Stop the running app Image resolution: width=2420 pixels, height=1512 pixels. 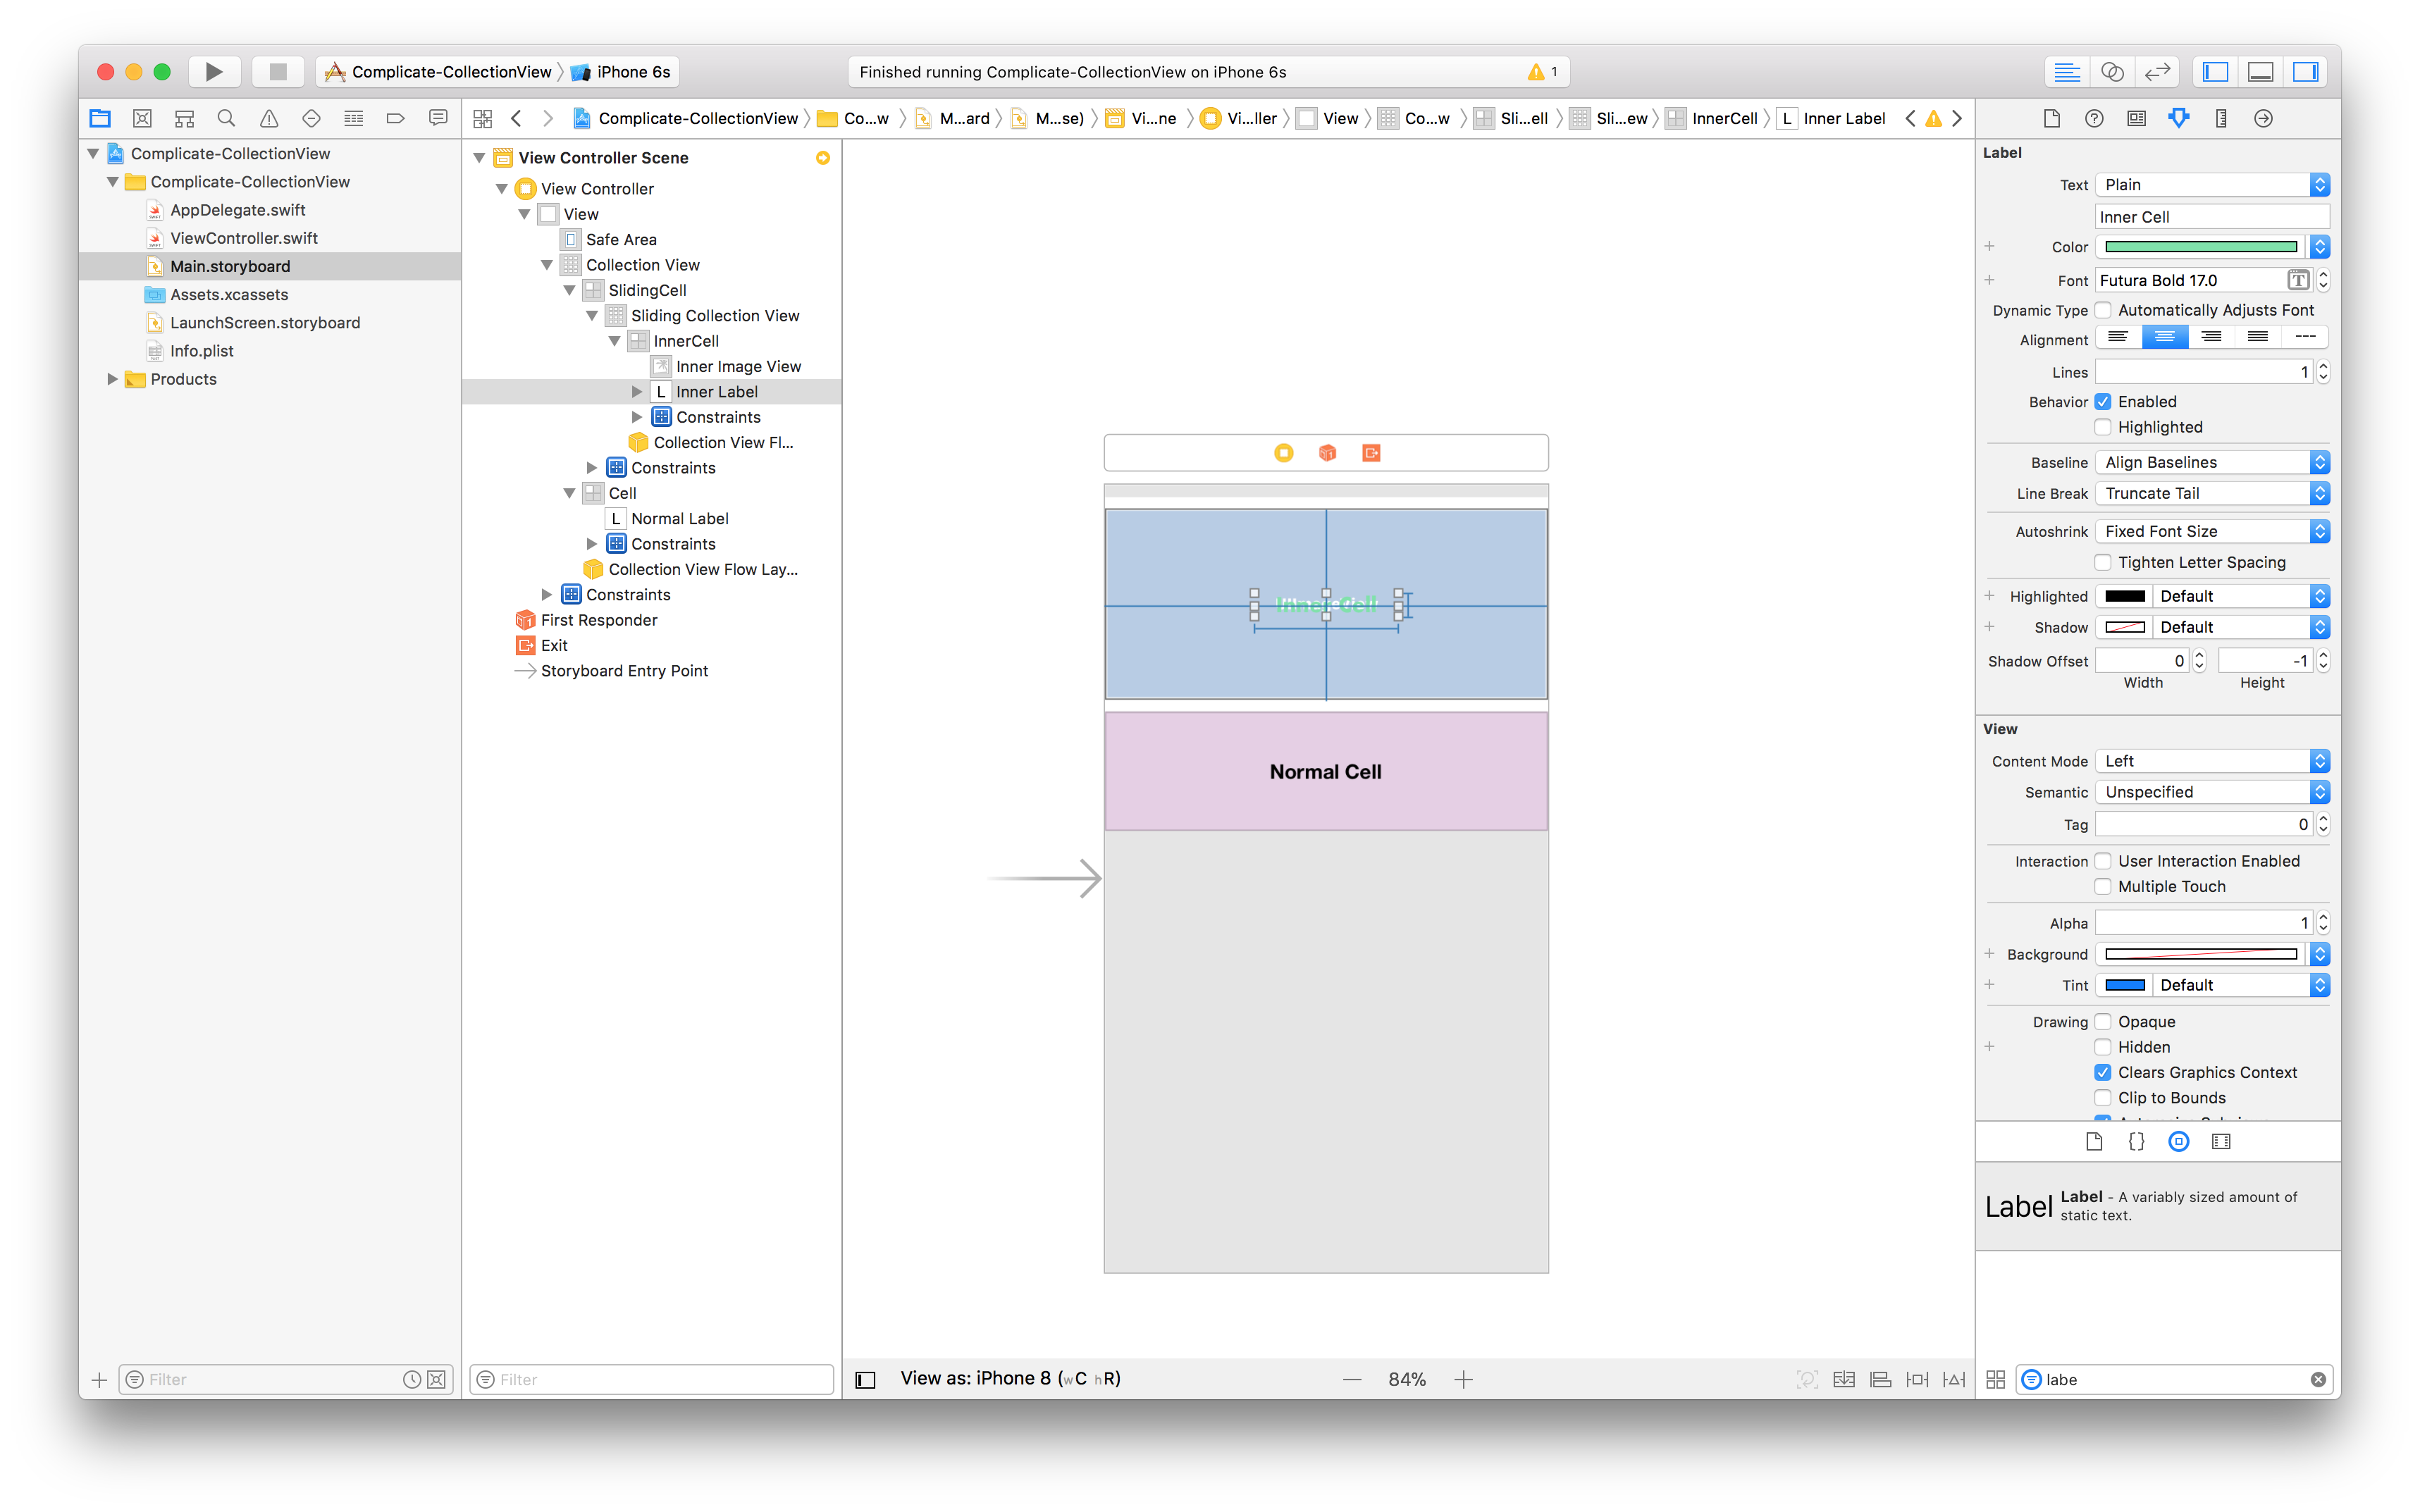click(x=278, y=71)
